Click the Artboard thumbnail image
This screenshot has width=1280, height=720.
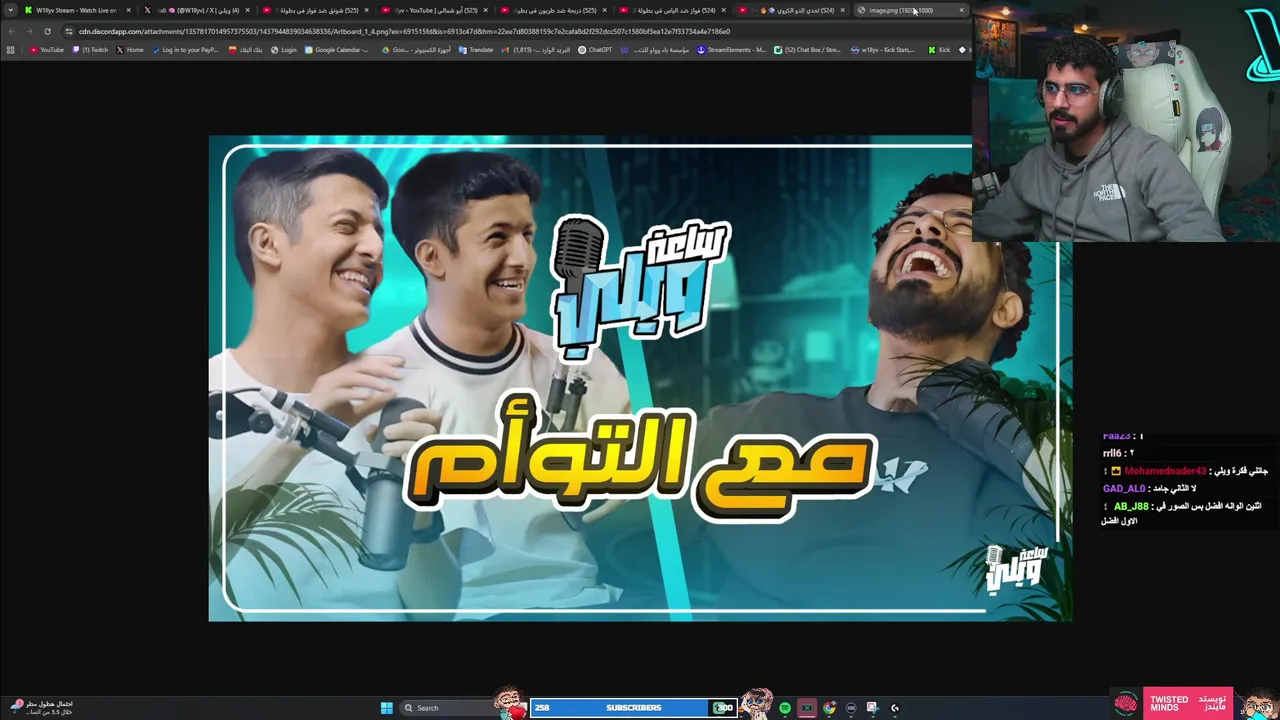(x=640, y=378)
